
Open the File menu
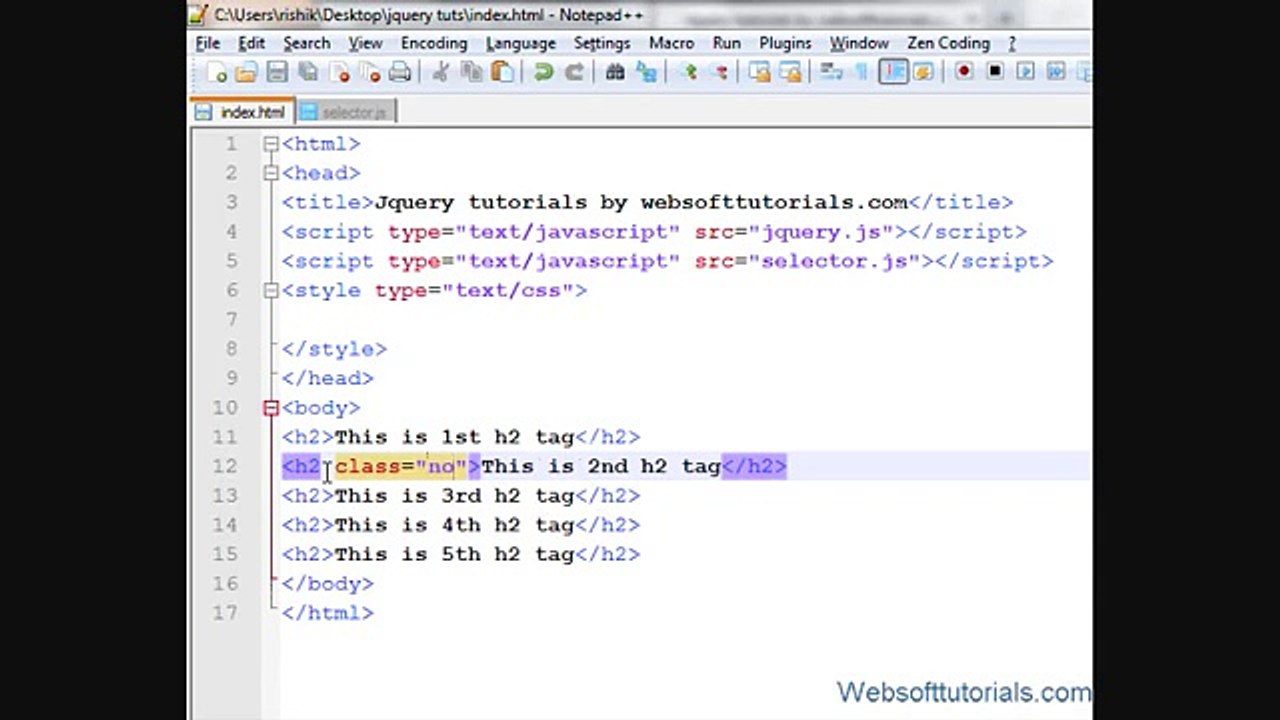[x=208, y=43]
